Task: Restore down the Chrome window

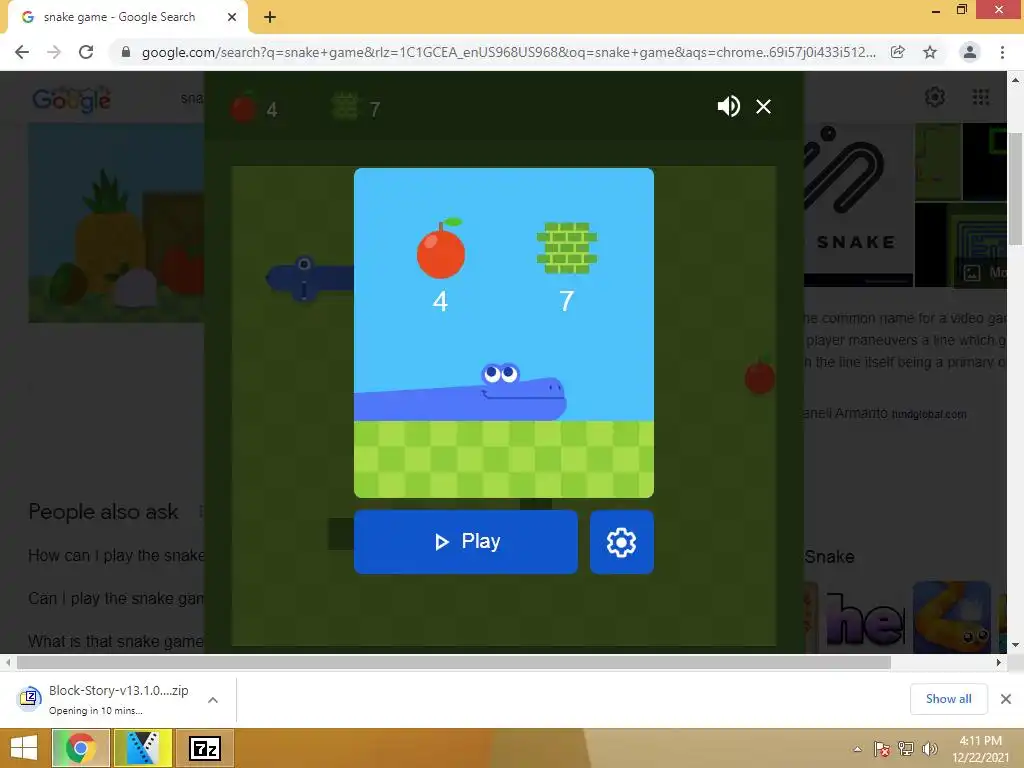Action: click(x=961, y=10)
